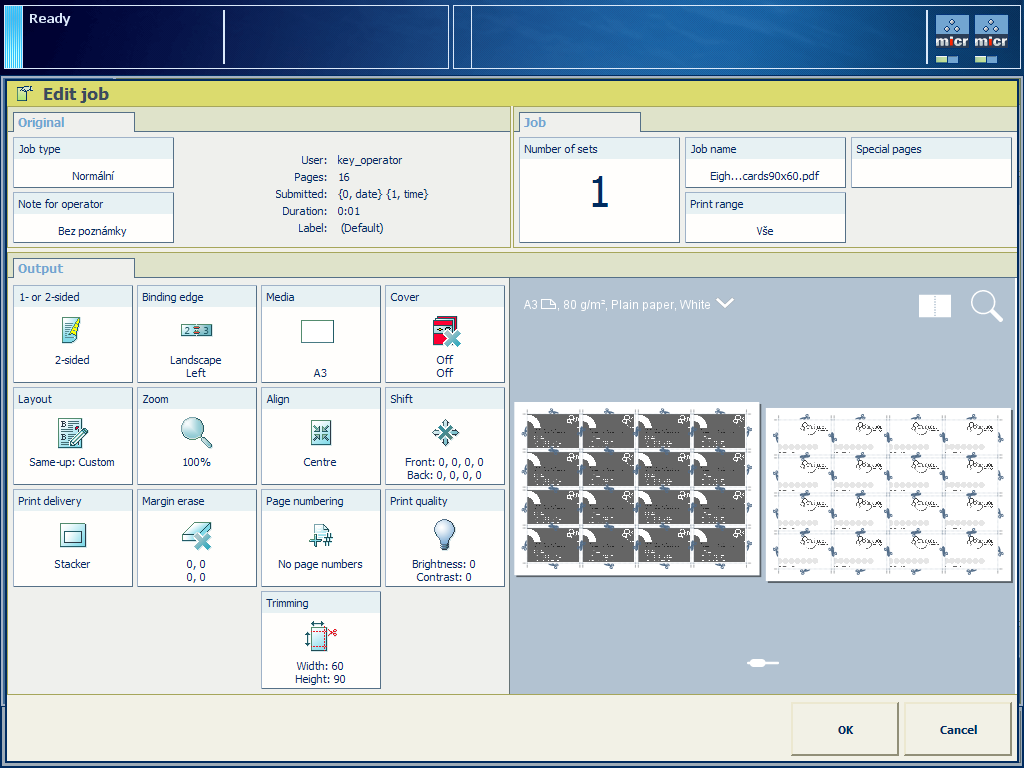Expand the A3 media dropdown arrow
This screenshot has width=1024, height=768.
[725, 304]
